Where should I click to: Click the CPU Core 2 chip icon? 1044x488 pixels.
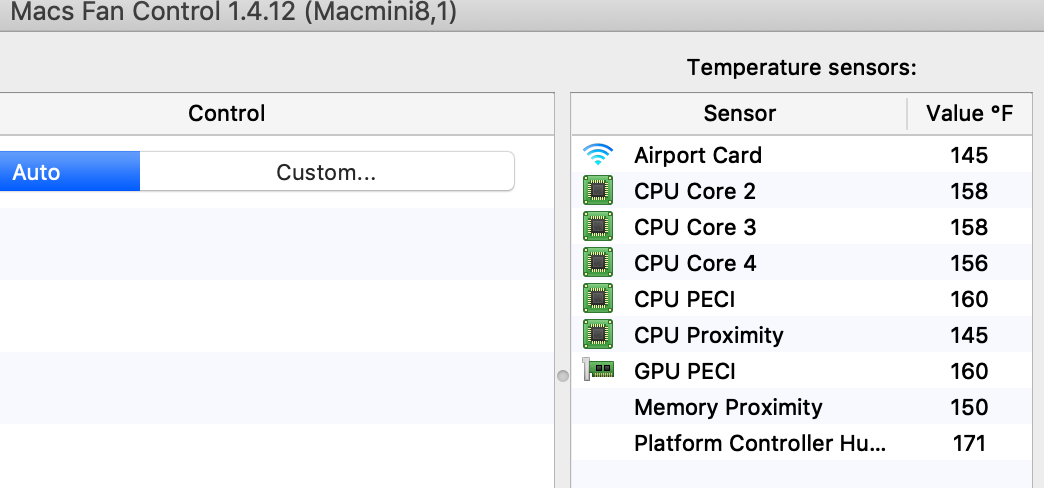click(598, 191)
